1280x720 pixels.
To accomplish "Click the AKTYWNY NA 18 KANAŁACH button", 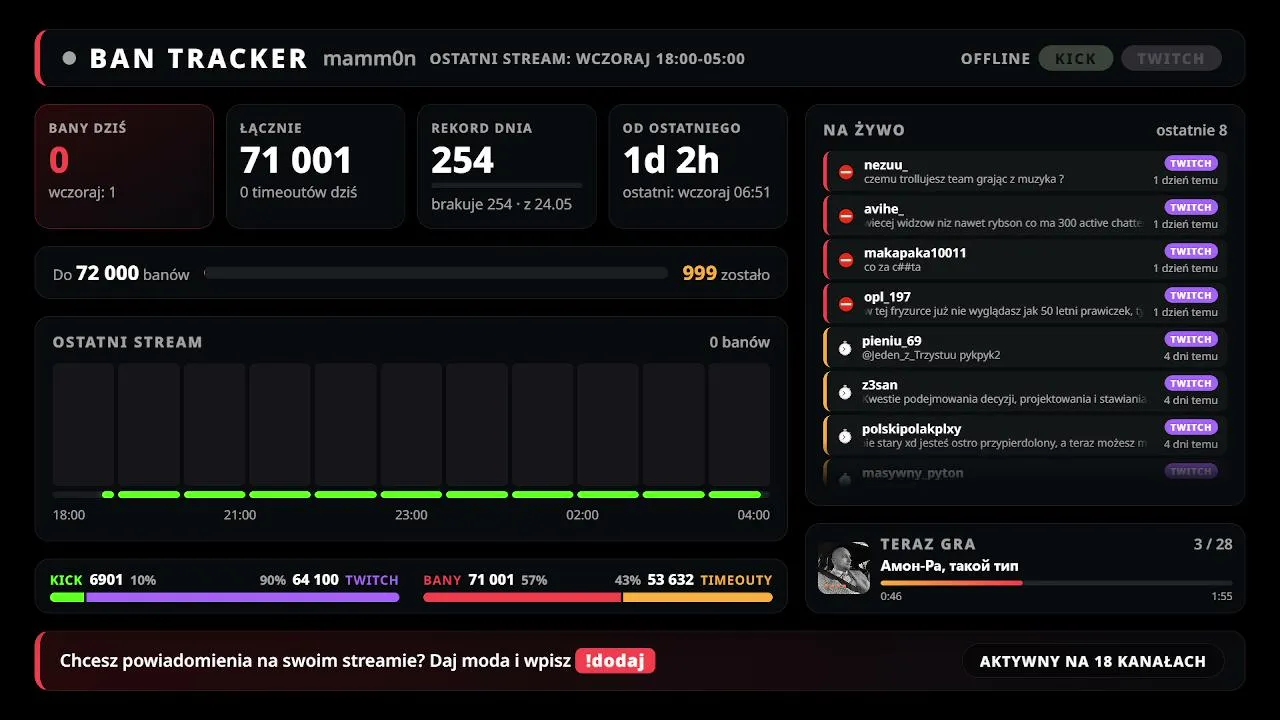I will pos(1092,661).
